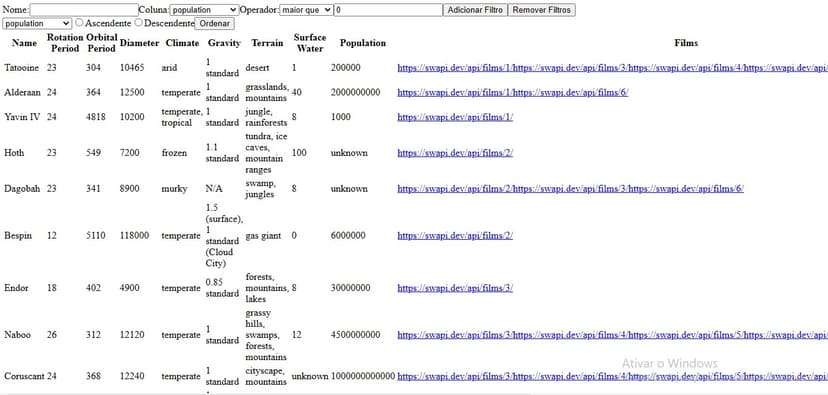Open Bespin films/2 link
828x395 pixels.
[x=455, y=236]
